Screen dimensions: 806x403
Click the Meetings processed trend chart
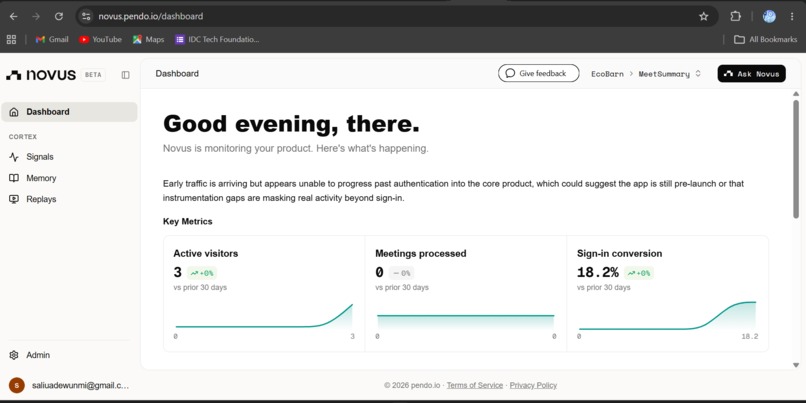(x=466, y=321)
